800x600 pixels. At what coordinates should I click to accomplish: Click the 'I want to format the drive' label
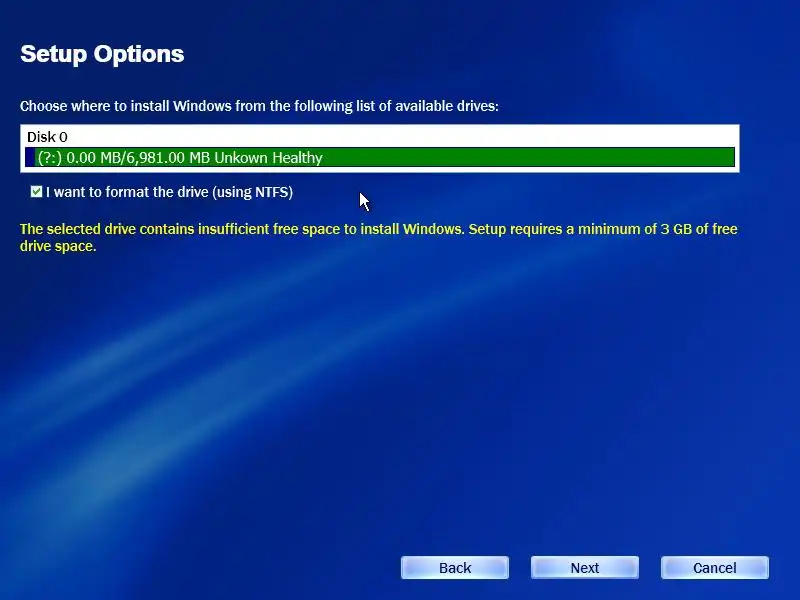(169, 192)
